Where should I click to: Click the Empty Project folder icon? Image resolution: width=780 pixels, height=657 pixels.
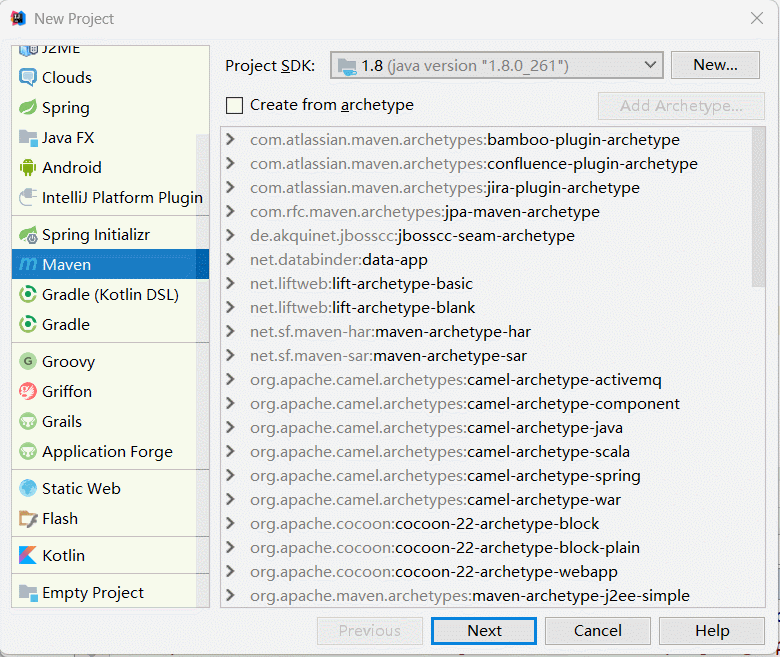pyautogui.click(x=28, y=593)
